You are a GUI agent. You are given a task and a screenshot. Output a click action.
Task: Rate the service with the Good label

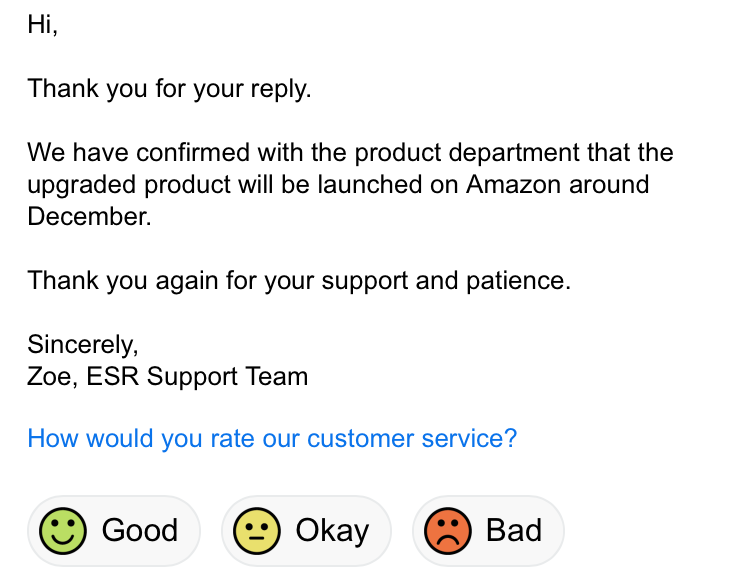click(x=140, y=531)
